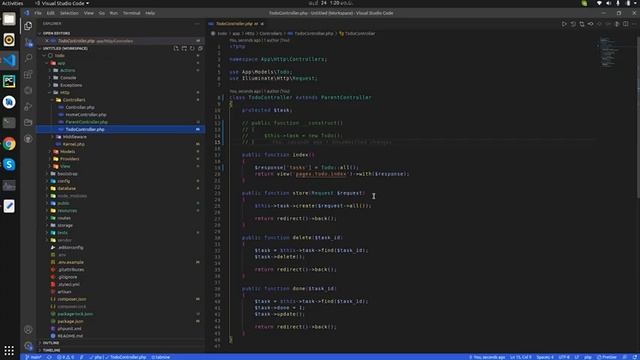
Task: Click the Collapse Folders icon in Explorer
Action: pos(200,48)
